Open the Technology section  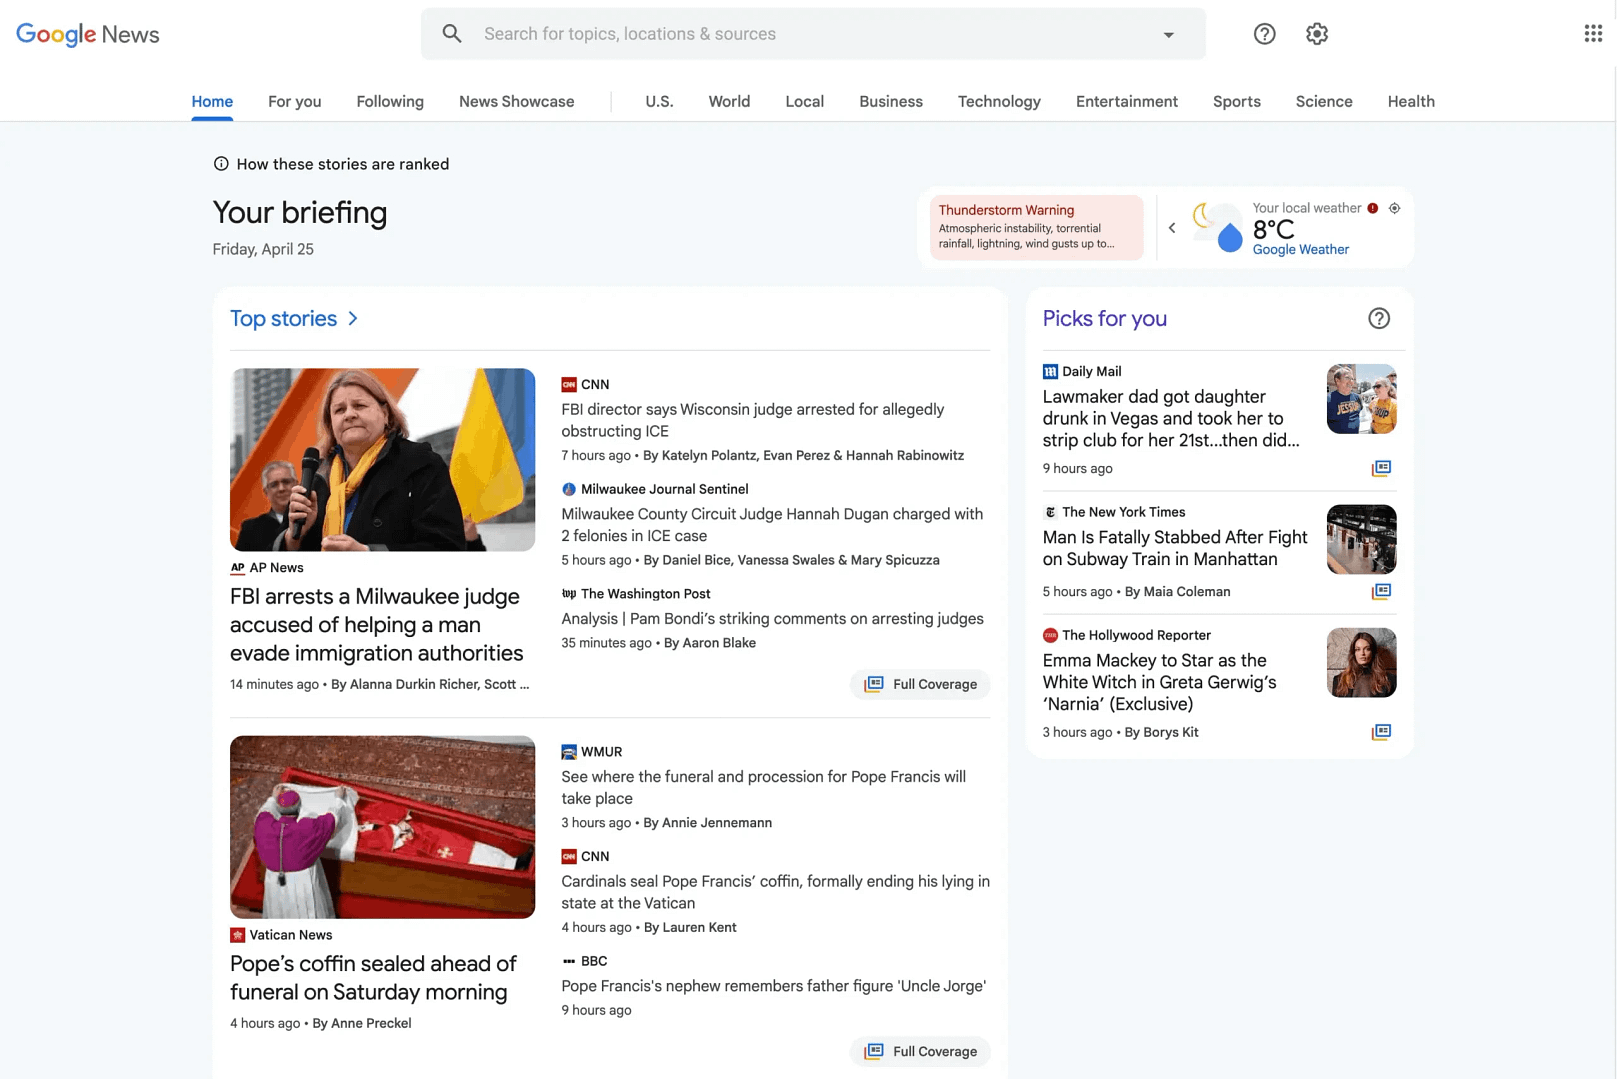pyautogui.click(x=999, y=102)
